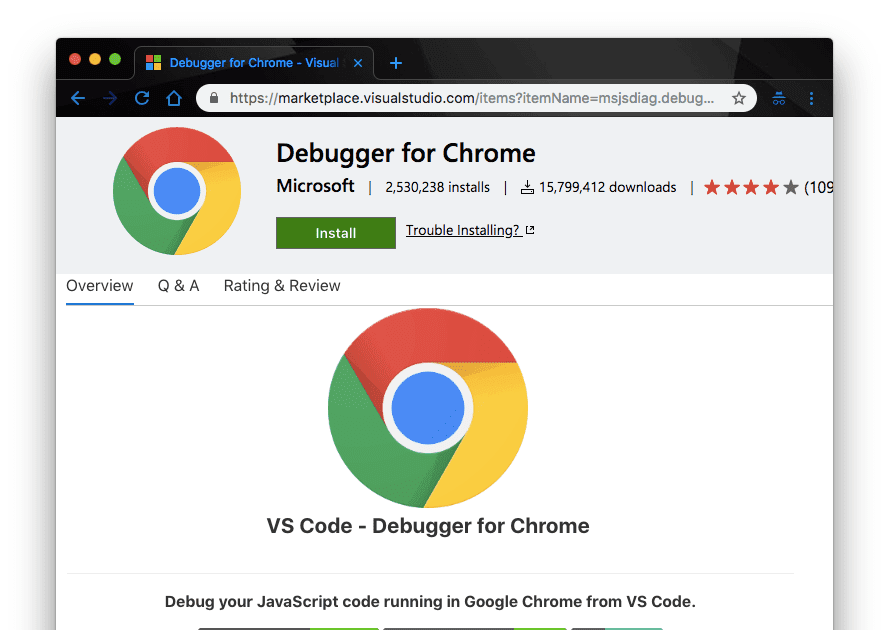Go back using the browser back arrow
Viewport: 895px width, 630px height.
[78, 98]
